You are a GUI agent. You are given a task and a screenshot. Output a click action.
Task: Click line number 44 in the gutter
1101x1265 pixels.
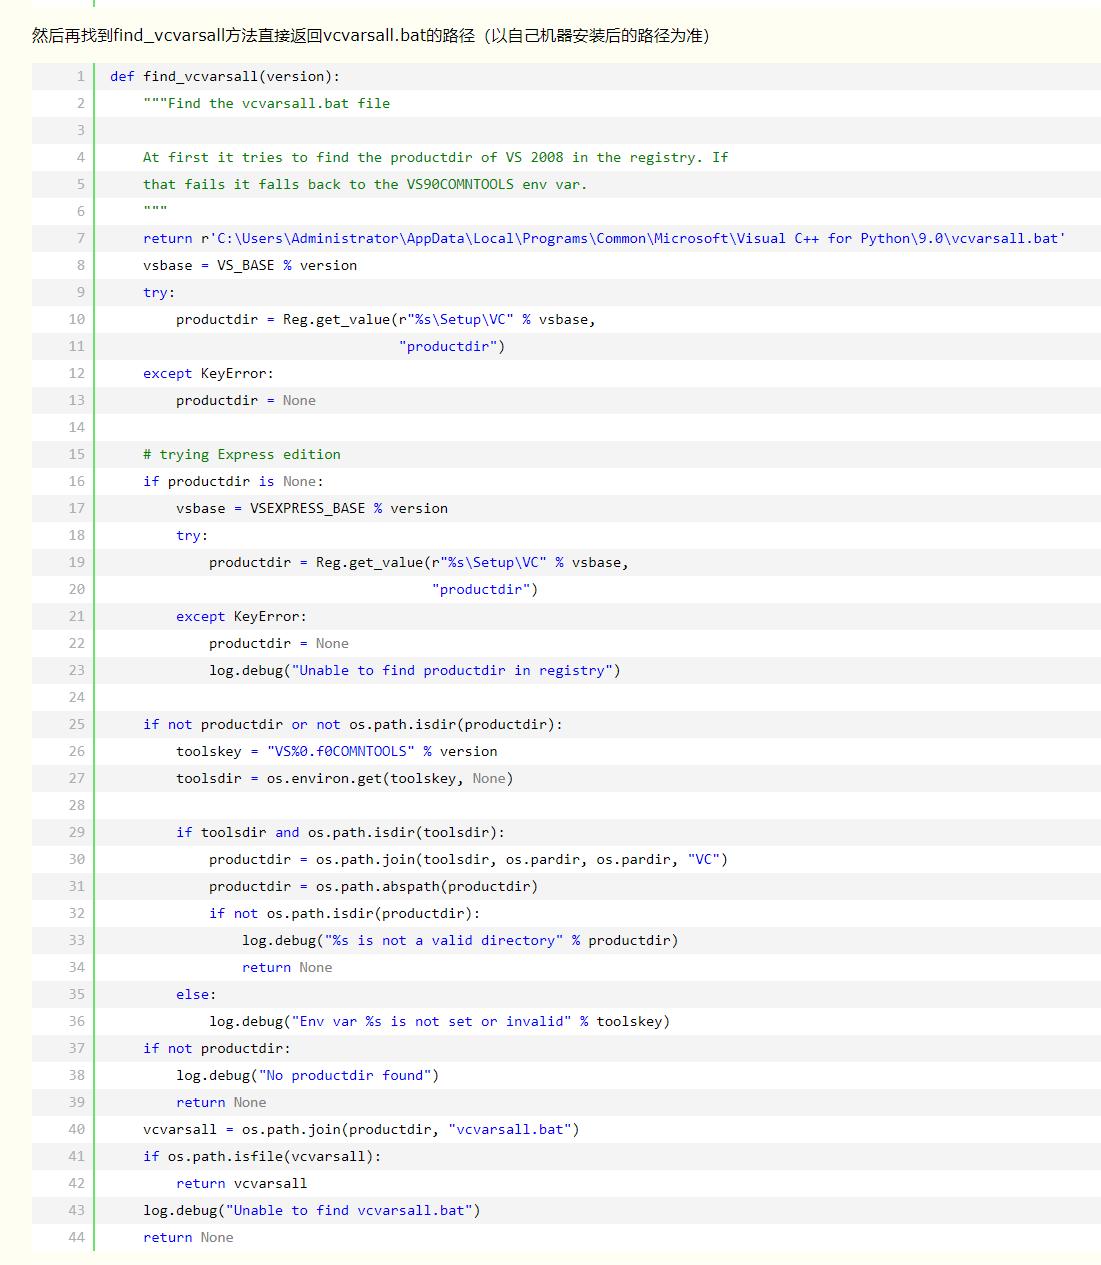[77, 1237]
